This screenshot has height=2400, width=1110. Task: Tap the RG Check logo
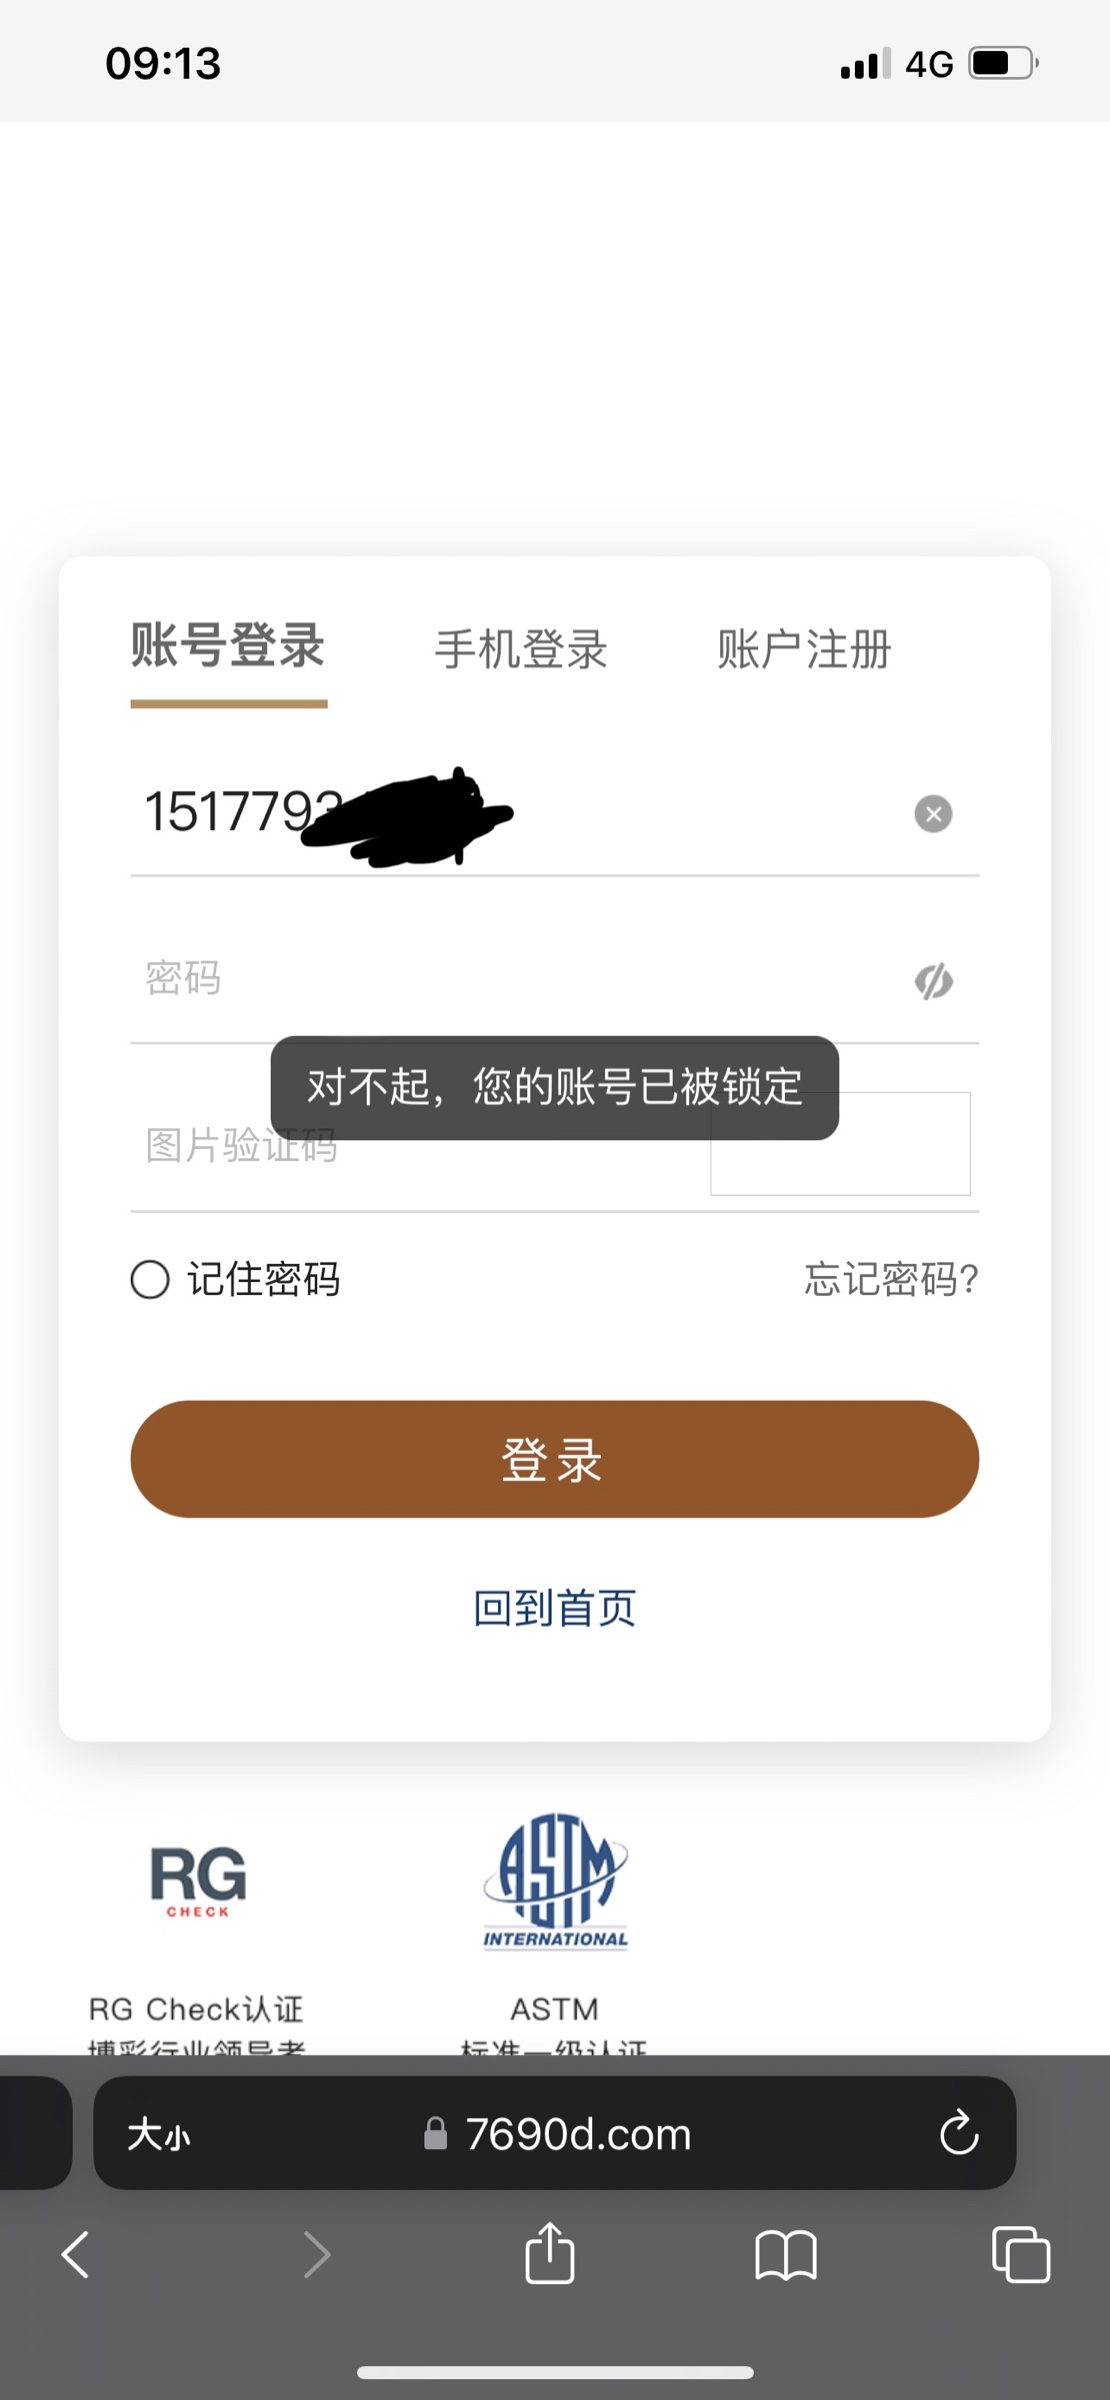(198, 1881)
